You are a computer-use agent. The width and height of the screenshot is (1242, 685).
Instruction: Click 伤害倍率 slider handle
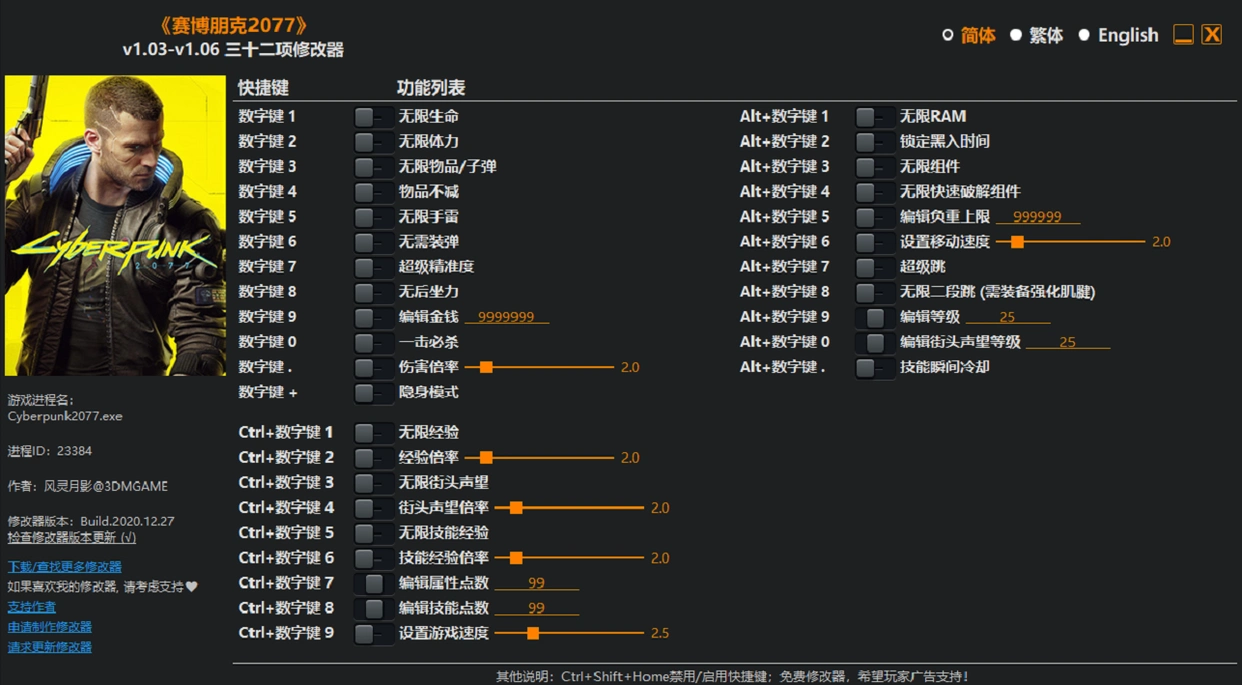coord(486,368)
